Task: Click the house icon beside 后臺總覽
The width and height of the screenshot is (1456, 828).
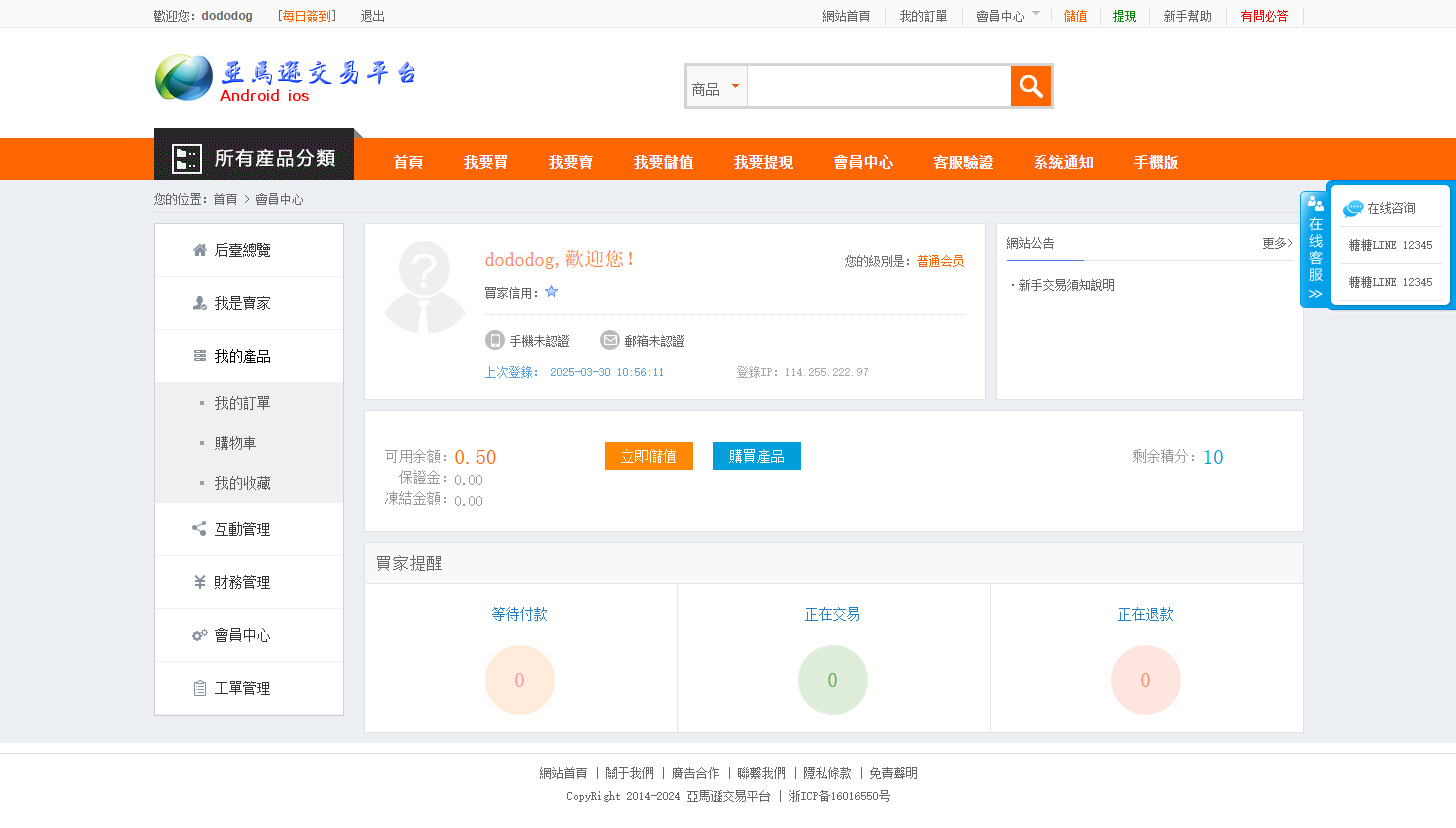Action: point(200,250)
